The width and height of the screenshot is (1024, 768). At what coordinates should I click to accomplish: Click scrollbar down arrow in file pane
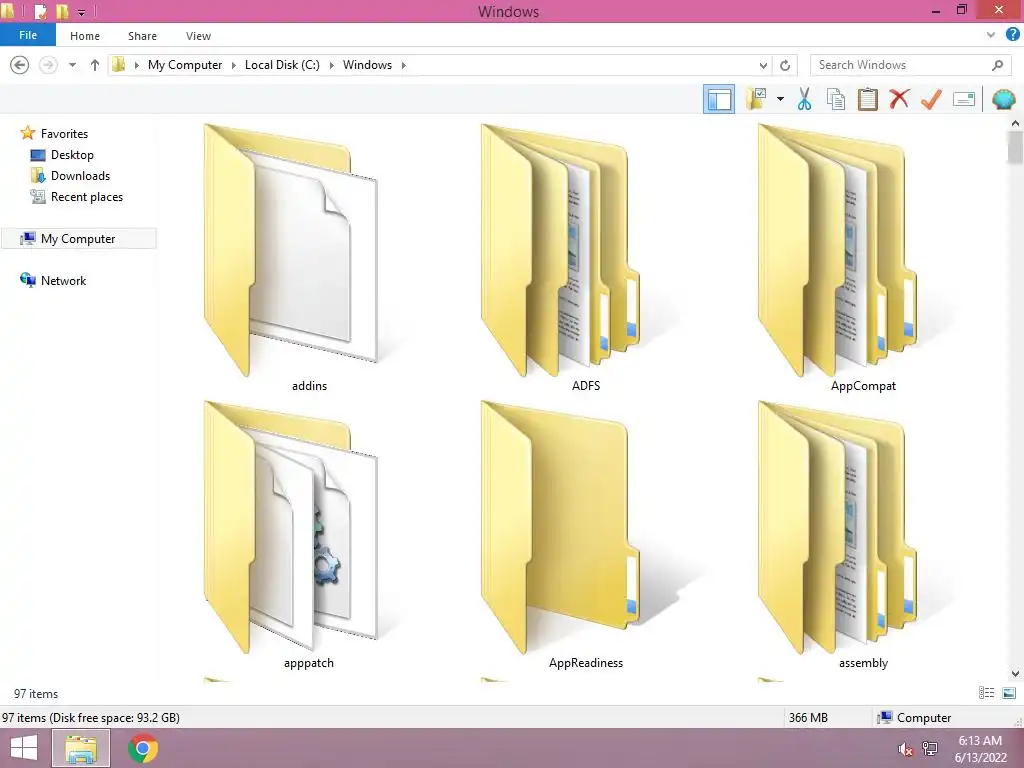pyautogui.click(x=1015, y=673)
